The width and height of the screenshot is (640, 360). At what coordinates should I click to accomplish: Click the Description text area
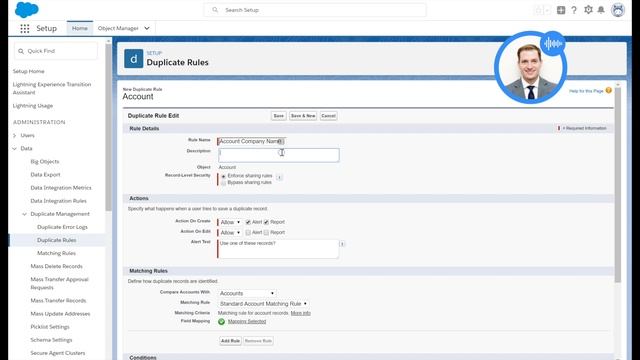[x=279, y=155]
